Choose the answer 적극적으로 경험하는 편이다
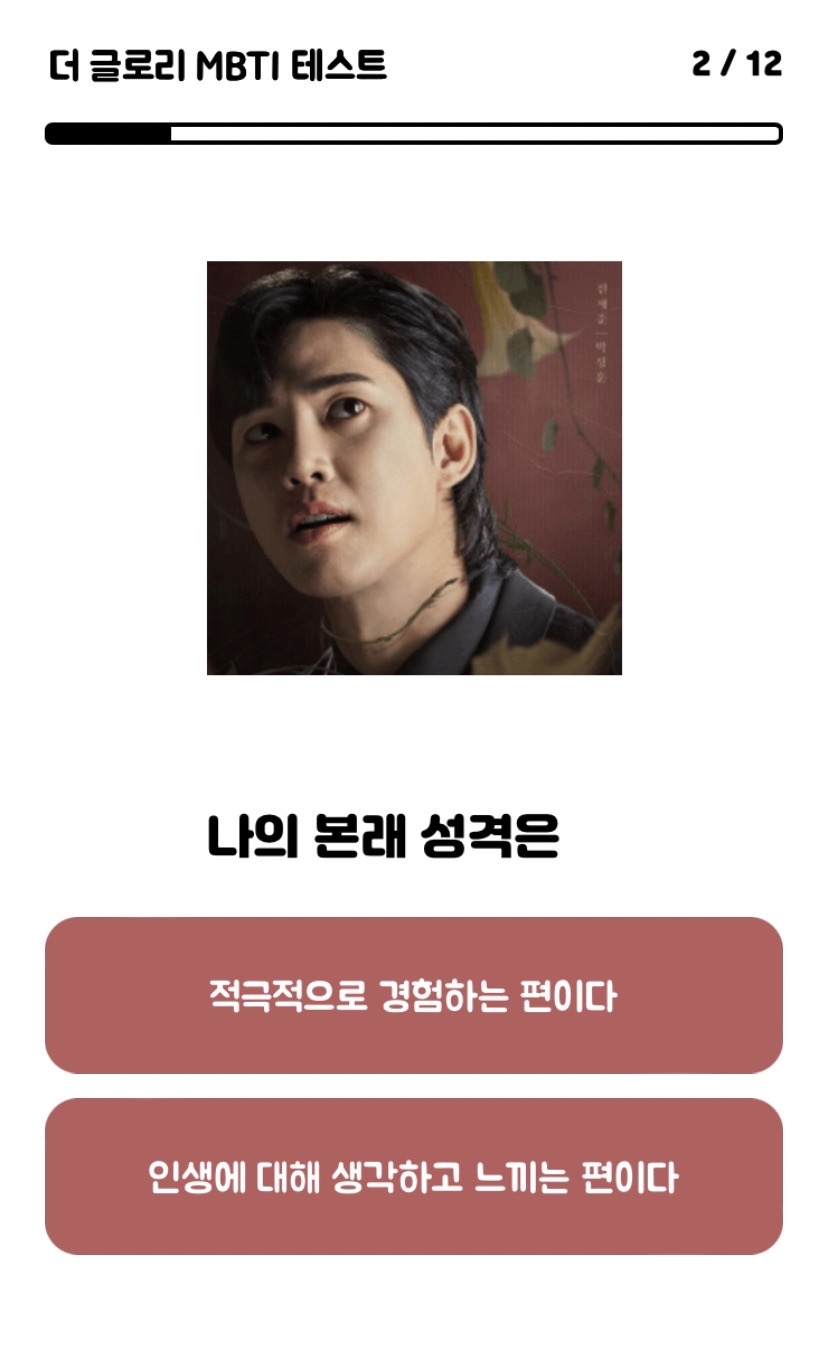Image resolution: width=828 pixels, height=1349 pixels. [x=413, y=995]
